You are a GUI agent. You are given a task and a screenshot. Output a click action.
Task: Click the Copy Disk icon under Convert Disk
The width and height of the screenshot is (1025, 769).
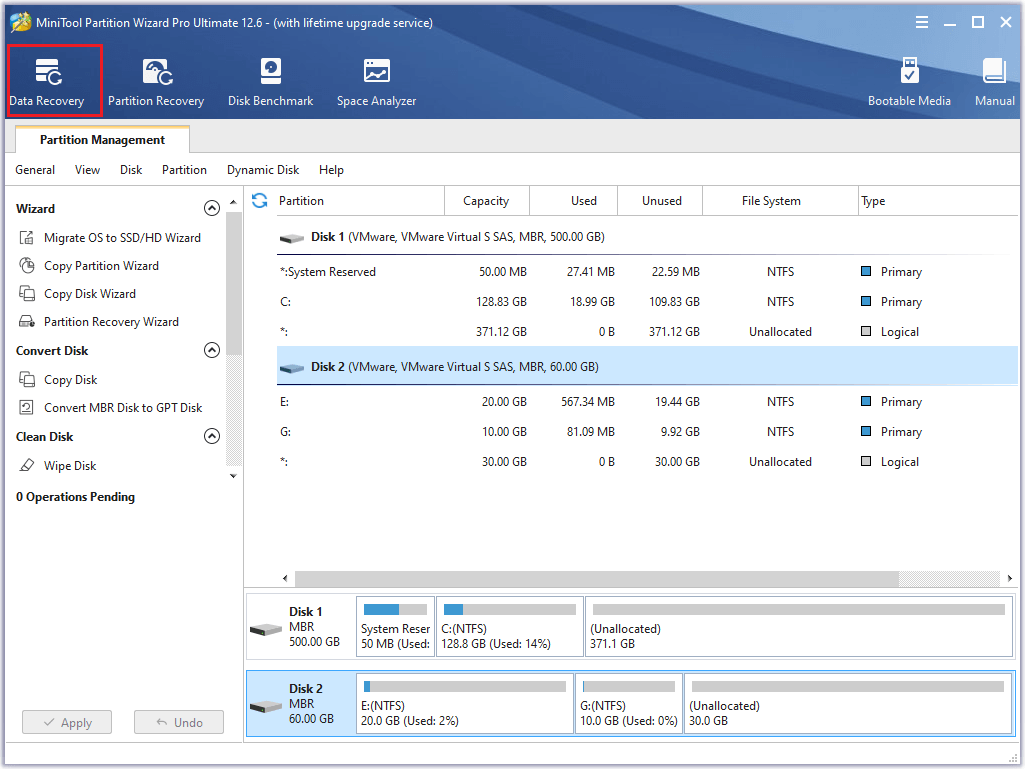click(x=27, y=379)
